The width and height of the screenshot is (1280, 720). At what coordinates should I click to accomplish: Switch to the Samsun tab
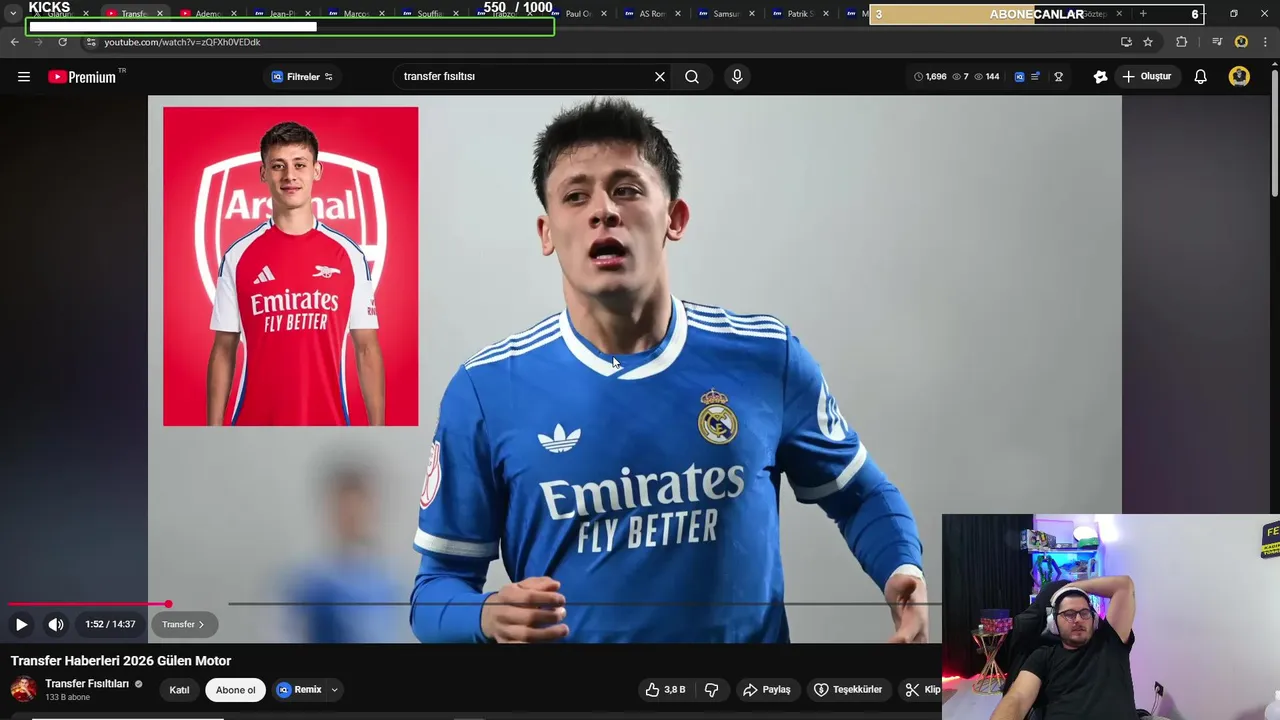point(726,14)
